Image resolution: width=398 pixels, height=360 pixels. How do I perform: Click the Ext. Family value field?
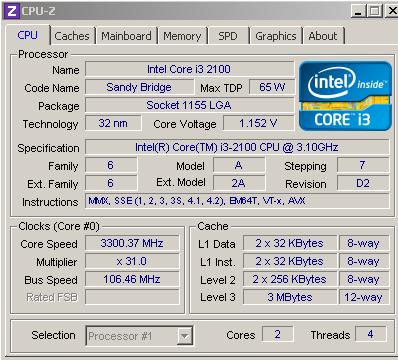click(111, 183)
